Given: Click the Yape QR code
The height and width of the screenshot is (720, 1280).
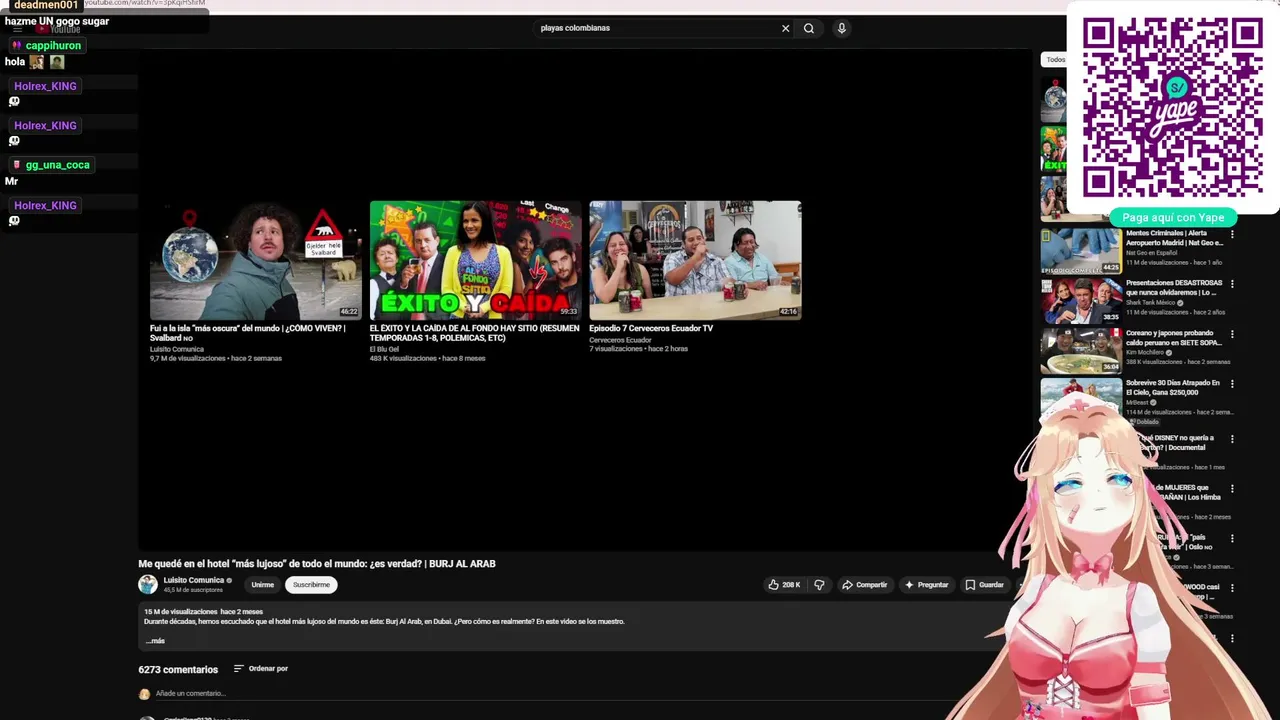Looking at the screenshot, I should pyautogui.click(x=1173, y=108).
